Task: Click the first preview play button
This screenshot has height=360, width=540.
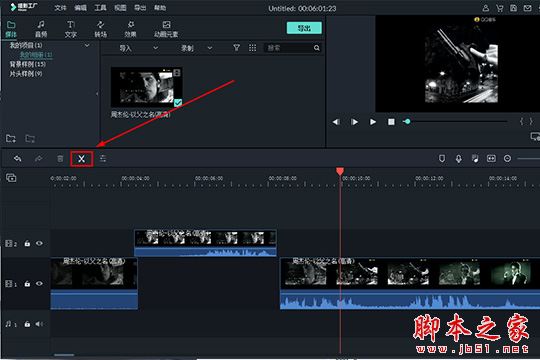Action: 354,122
